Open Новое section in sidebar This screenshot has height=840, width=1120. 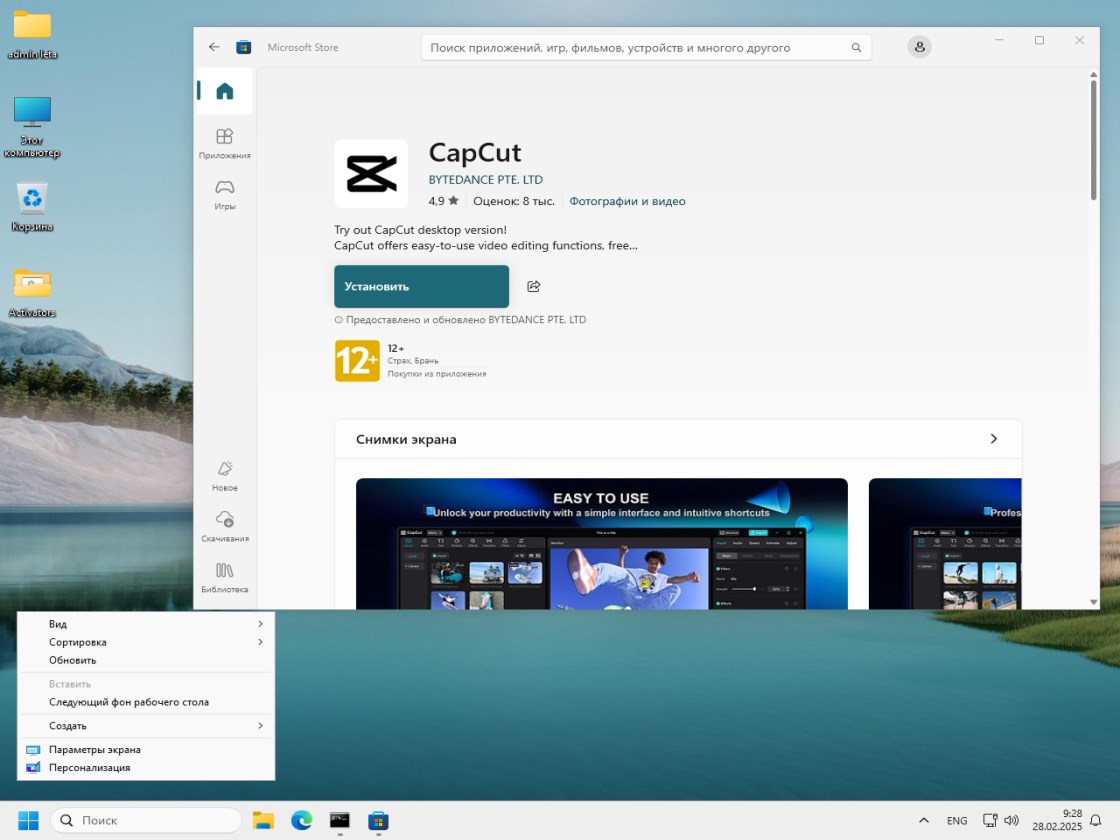click(224, 476)
